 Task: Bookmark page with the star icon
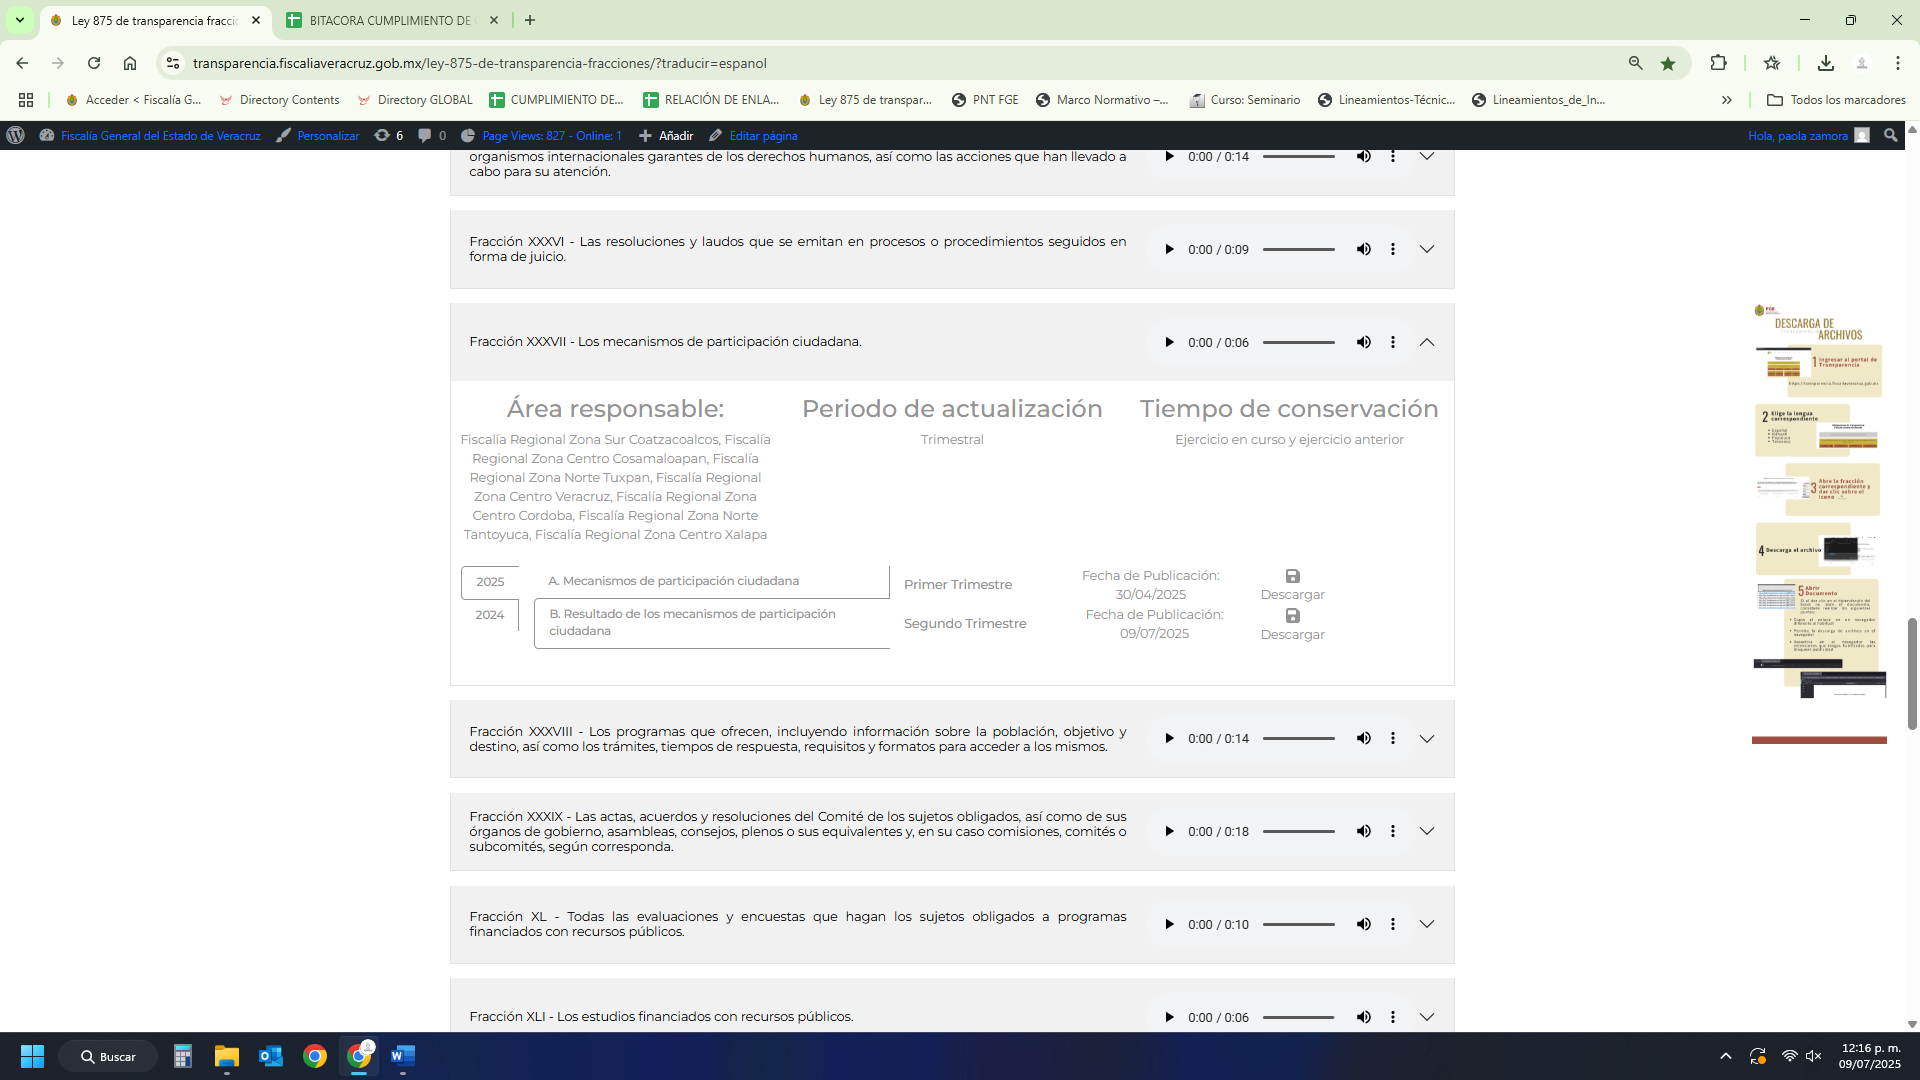coord(1668,63)
